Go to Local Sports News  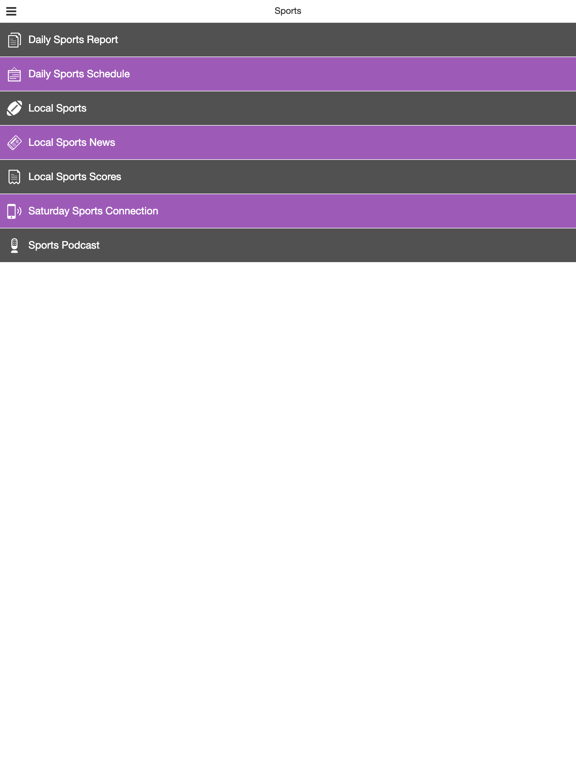tap(288, 143)
